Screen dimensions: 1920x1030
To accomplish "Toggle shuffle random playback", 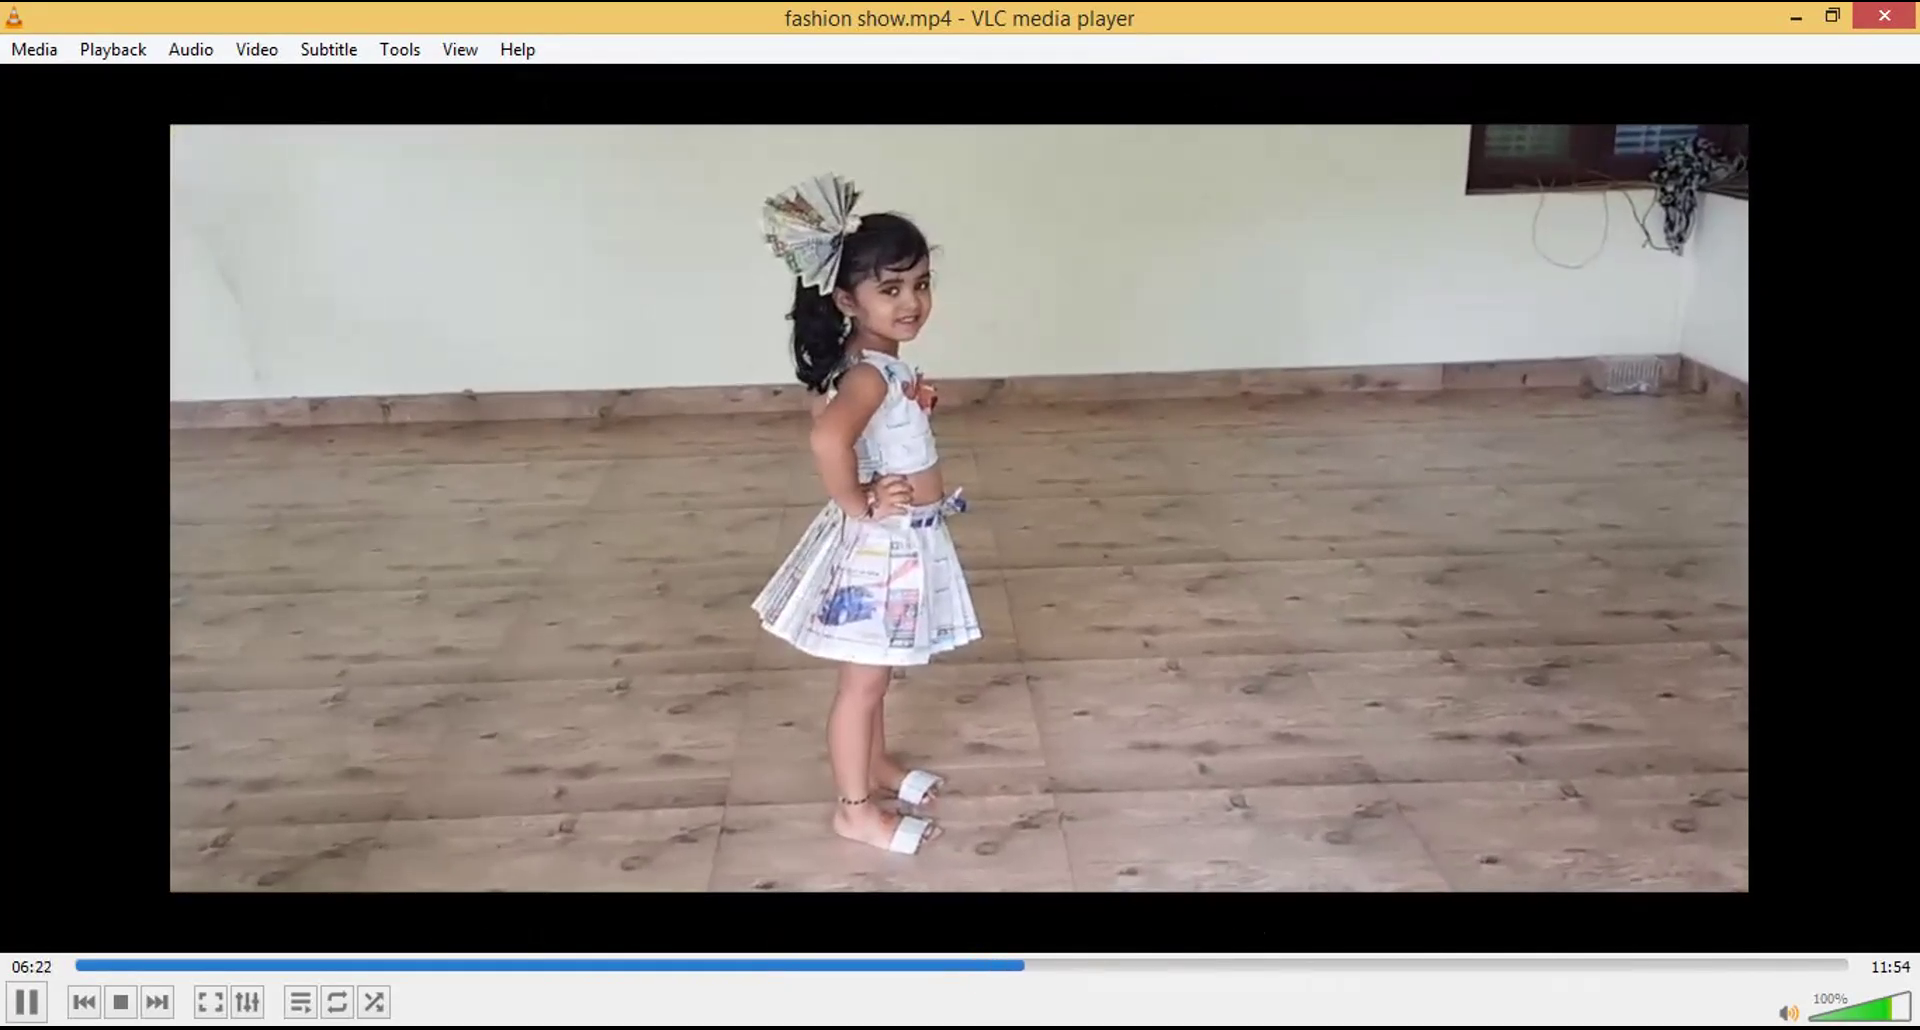I will (374, 1002).
